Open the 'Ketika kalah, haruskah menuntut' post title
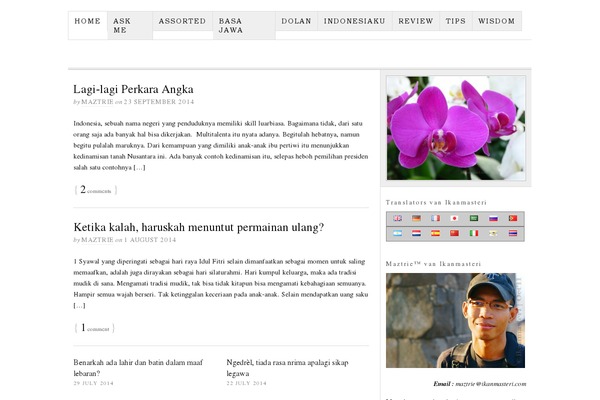The width and height of the screenshot is (600, 400). pyautogui.click(x=199, y=227)
